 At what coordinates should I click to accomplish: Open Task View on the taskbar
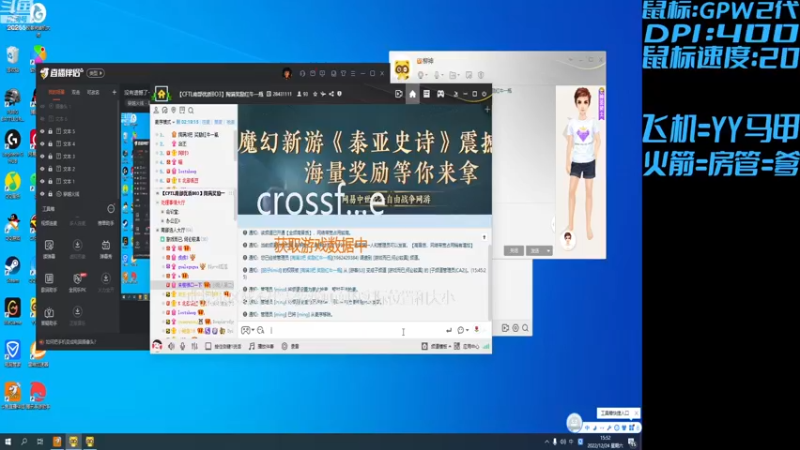[40, 441]
